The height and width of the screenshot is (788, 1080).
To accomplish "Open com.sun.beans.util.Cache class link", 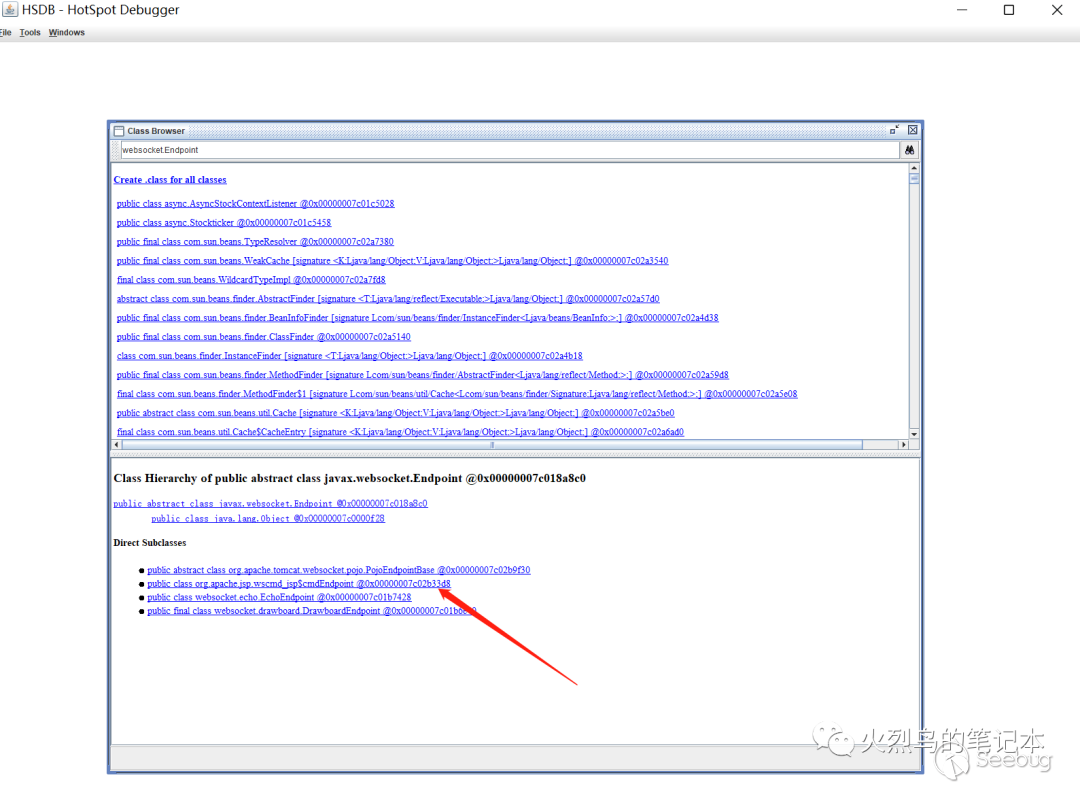I will (x=395, y=413).
